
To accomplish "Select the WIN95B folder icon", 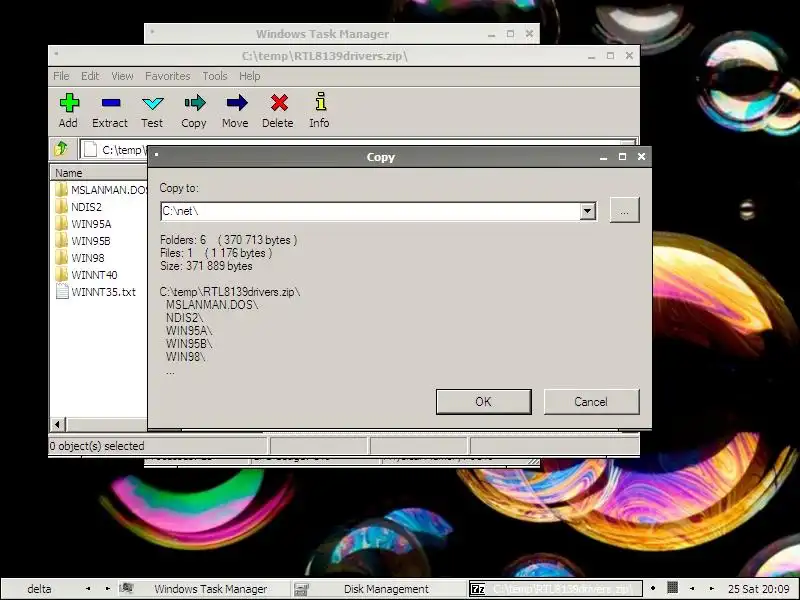I will coord(61,240).
